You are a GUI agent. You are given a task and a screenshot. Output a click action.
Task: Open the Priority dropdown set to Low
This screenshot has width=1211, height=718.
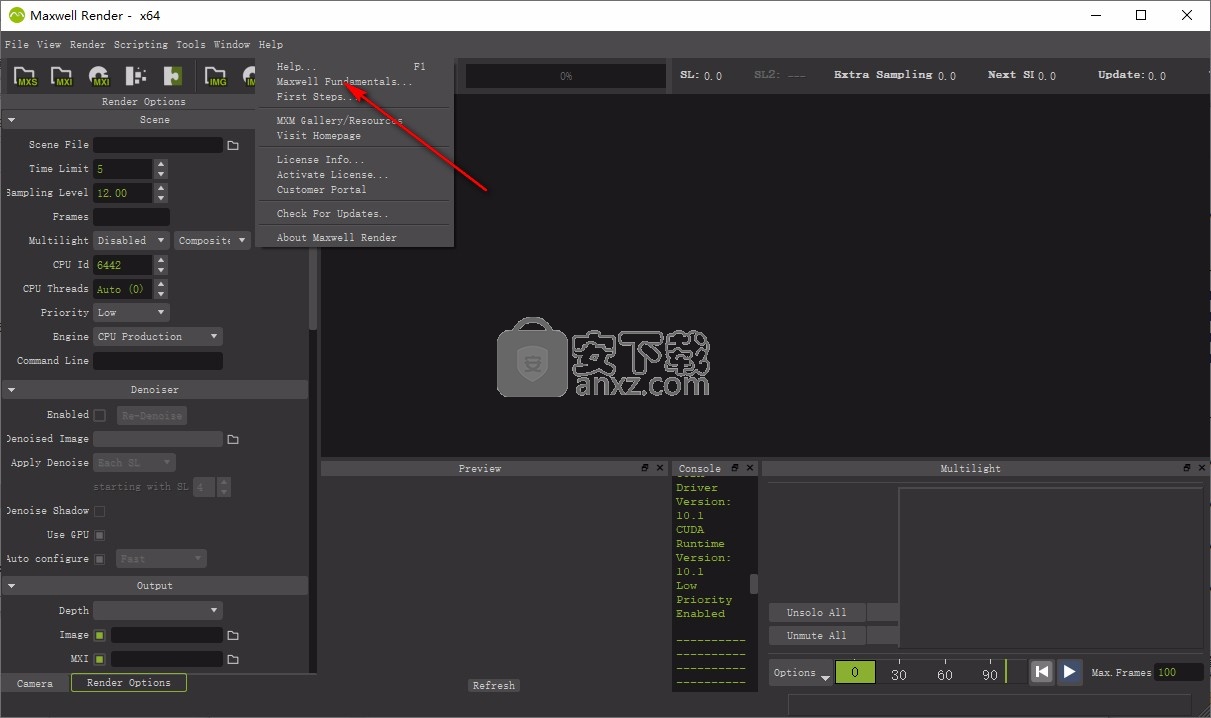click(x=131, y=313)
